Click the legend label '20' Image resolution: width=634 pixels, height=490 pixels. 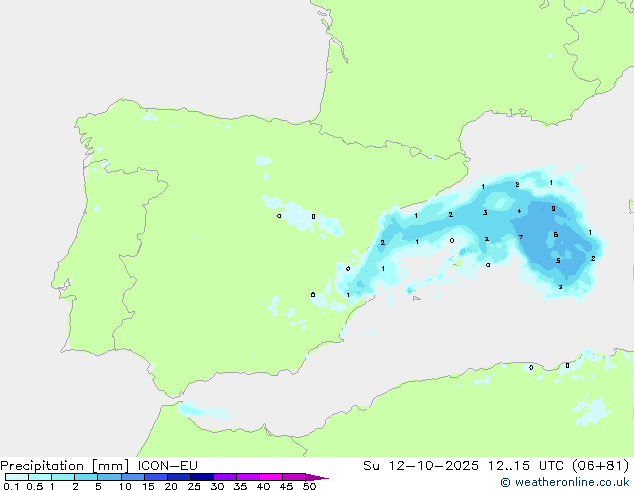[x=171, y=486]
